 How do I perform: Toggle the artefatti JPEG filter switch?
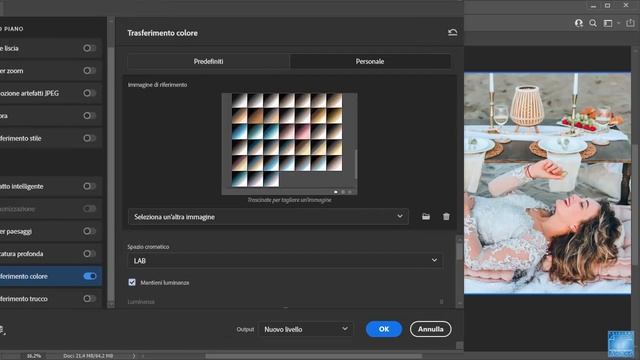(89, 93)
